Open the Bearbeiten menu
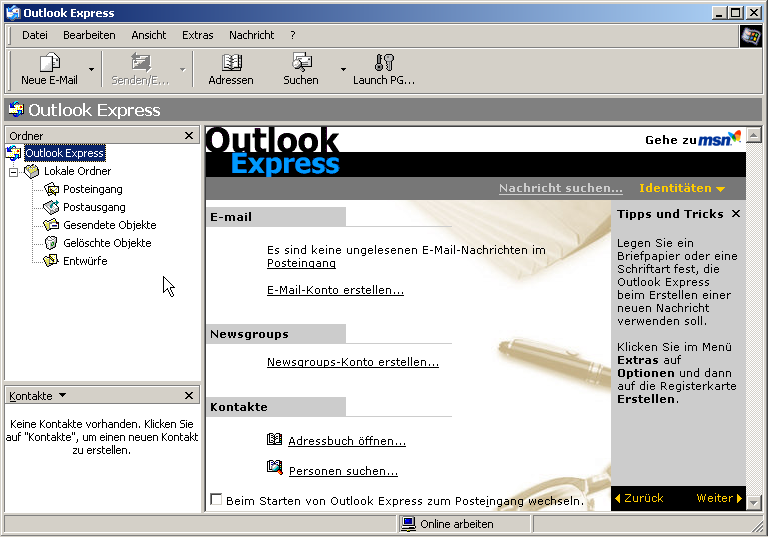The height and width of the screenshot is (537, 768). tap(89, 35)
